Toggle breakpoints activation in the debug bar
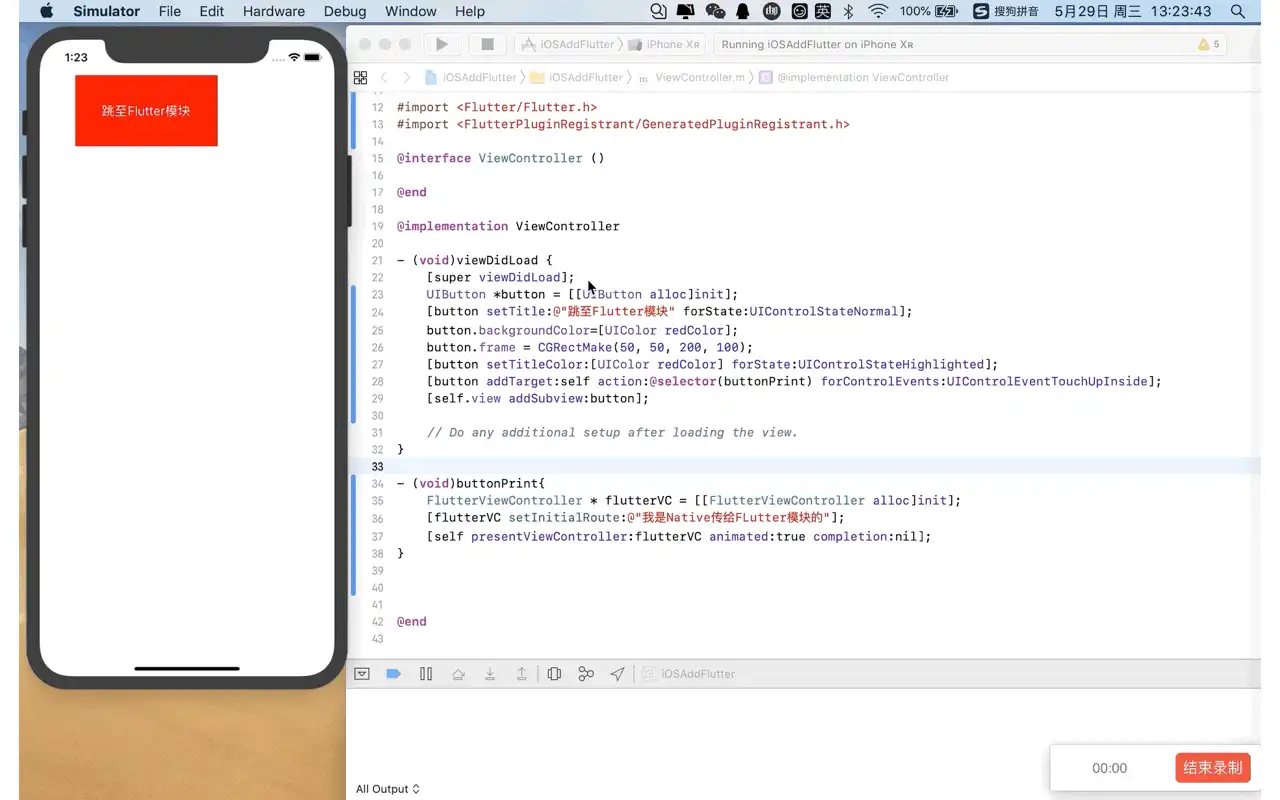This screenshot has width=1280, height=800. (x=394, y=674)
